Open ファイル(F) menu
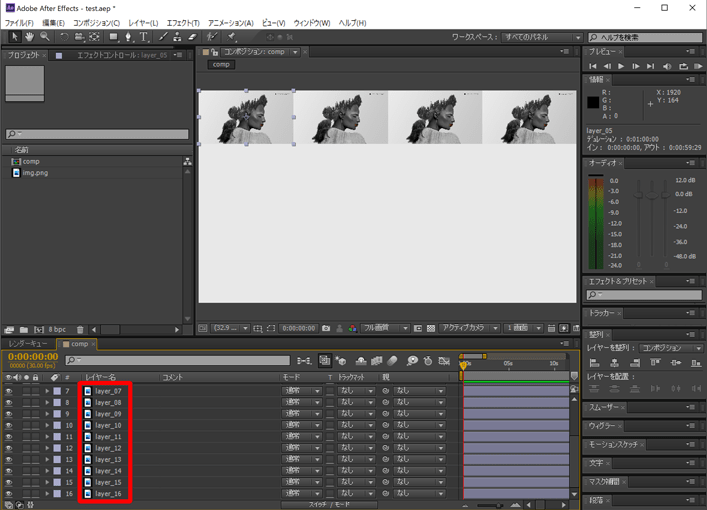This screenshot has height=510, width=707. 19,23
